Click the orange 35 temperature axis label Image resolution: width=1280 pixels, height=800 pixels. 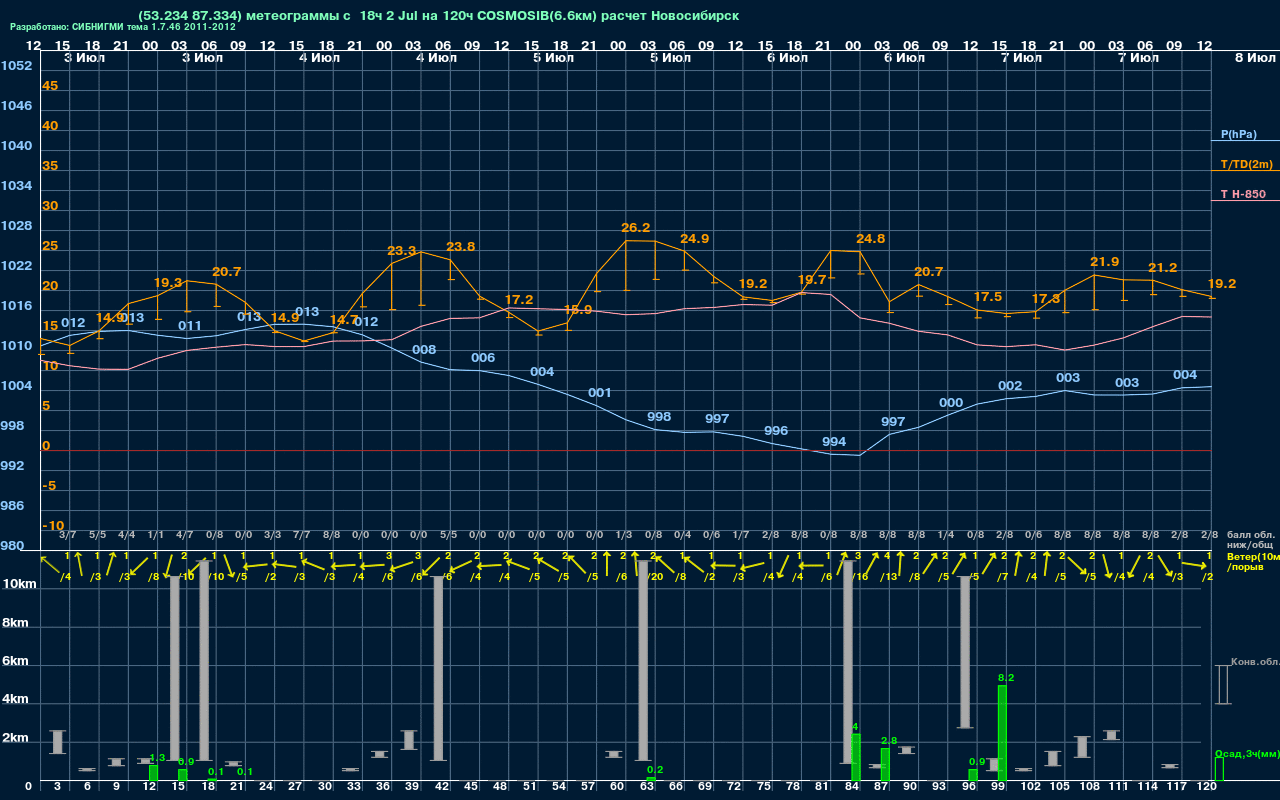coord(50,166)
